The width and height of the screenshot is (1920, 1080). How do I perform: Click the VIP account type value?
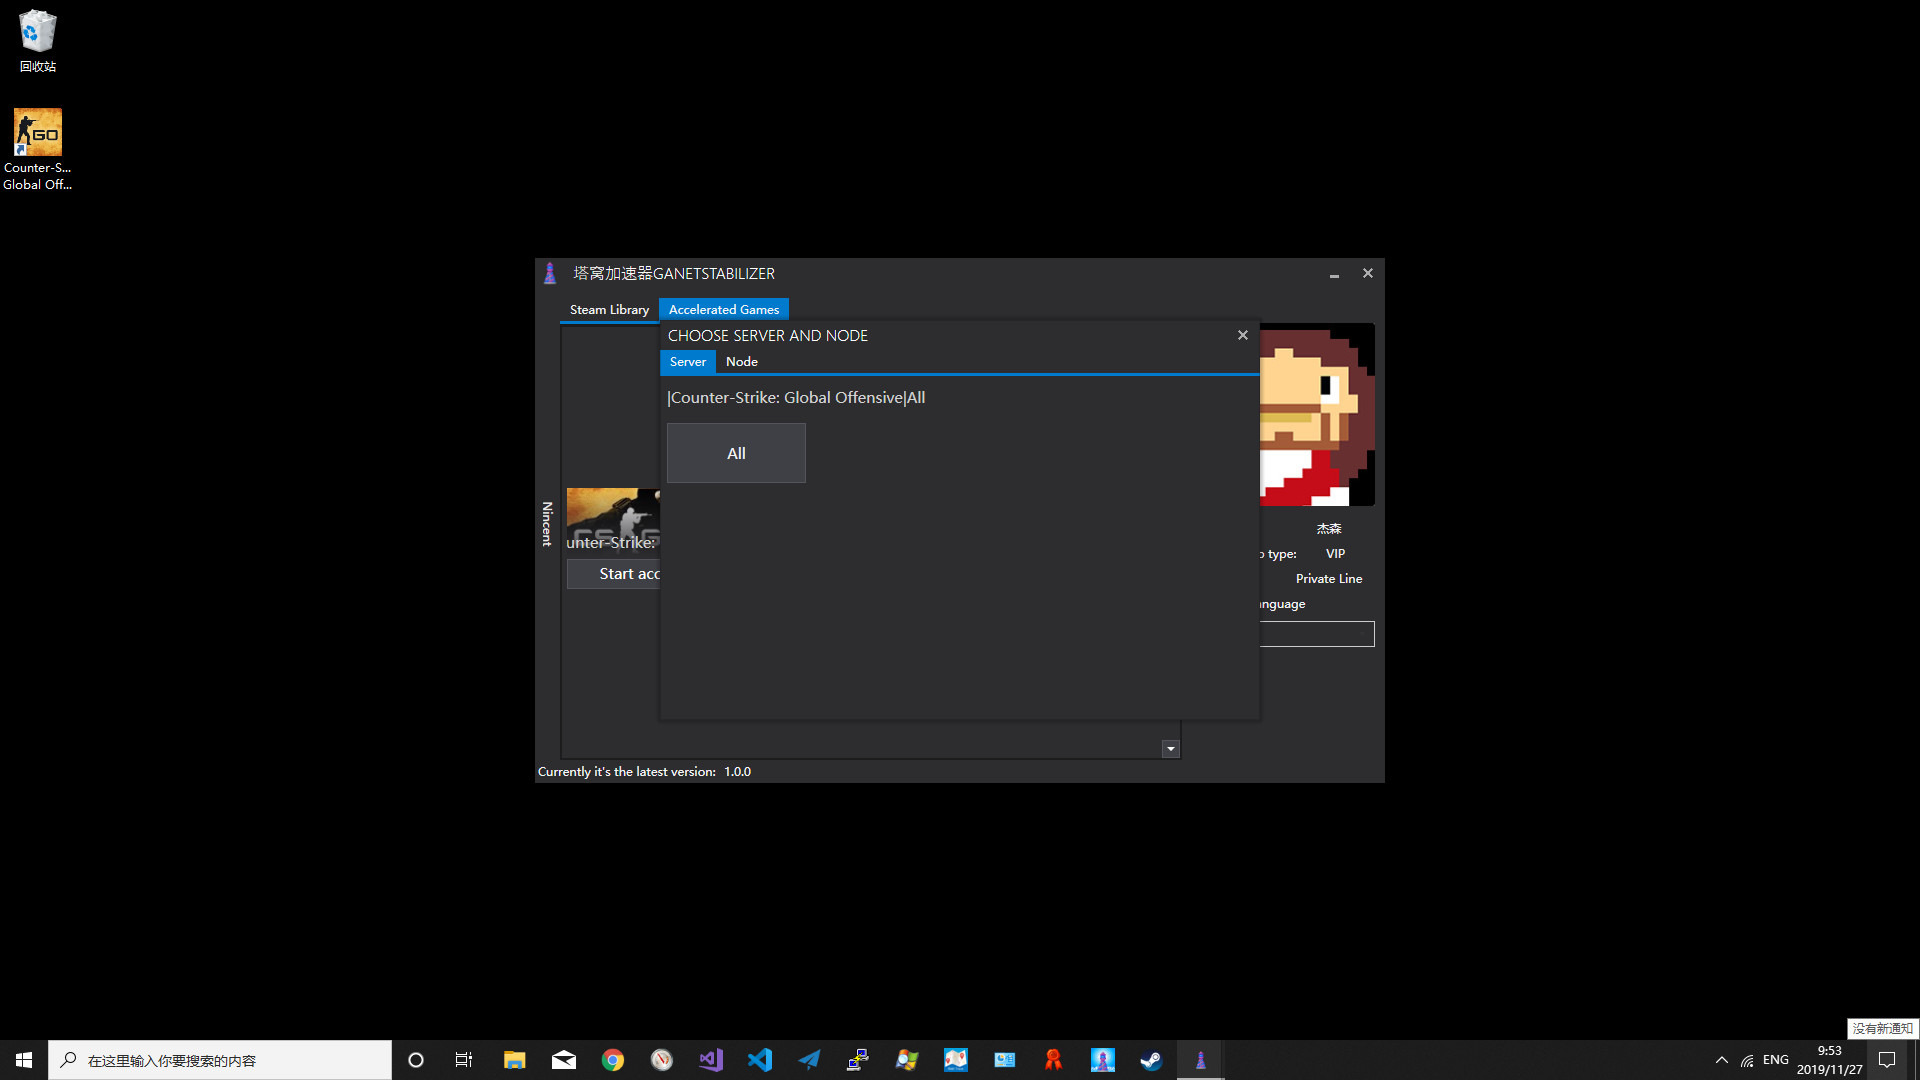click(x=1335, y=553)
